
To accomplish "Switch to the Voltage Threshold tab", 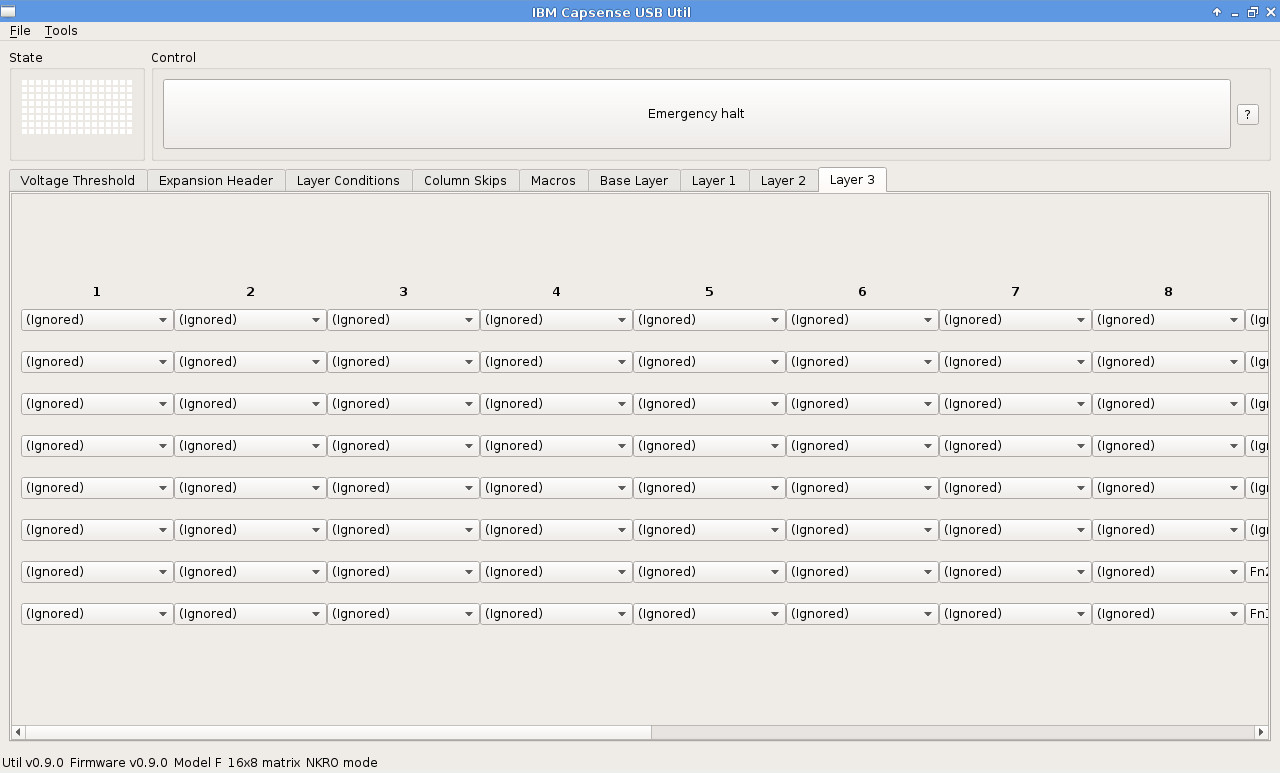I will click(x=78, y=181).
